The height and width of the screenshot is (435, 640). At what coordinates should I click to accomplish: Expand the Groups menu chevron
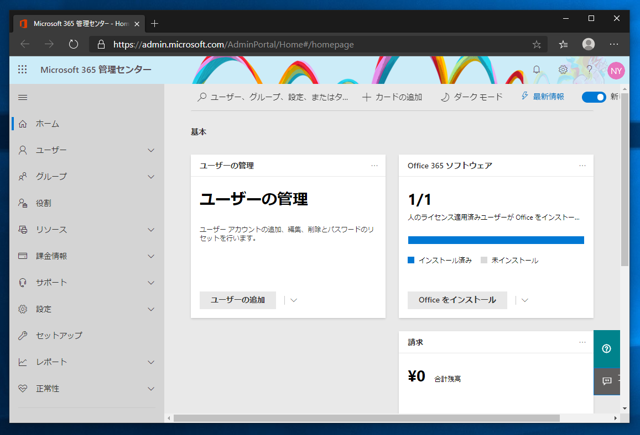(151, 177)
